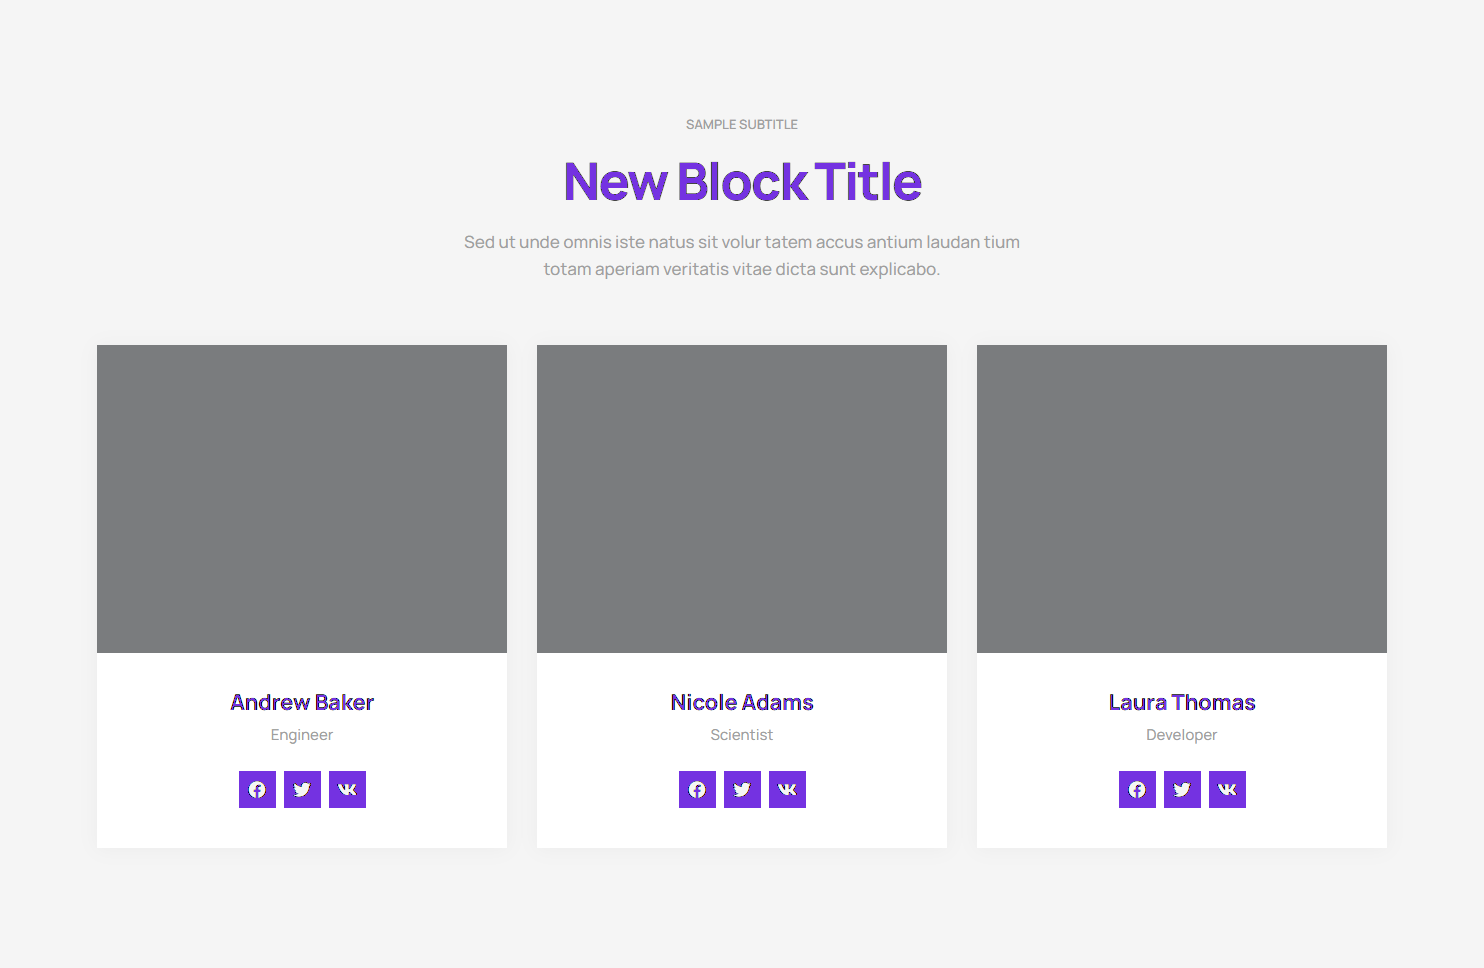Select Laura Thomas' photo placeholder
The height and width of the screenshot is (968, 1484).
tap(1182, 499)
